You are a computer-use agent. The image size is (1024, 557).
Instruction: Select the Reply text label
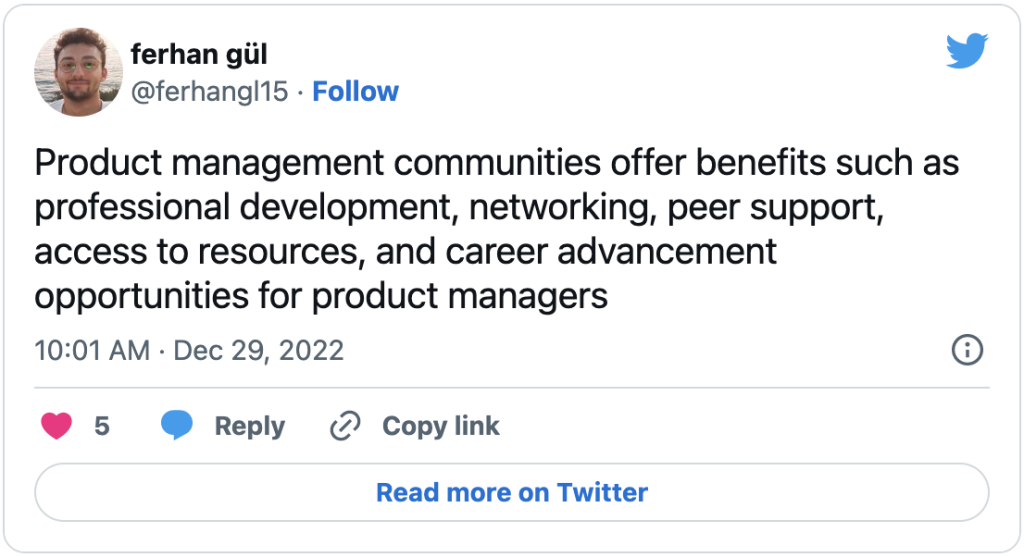click(250, 426)
